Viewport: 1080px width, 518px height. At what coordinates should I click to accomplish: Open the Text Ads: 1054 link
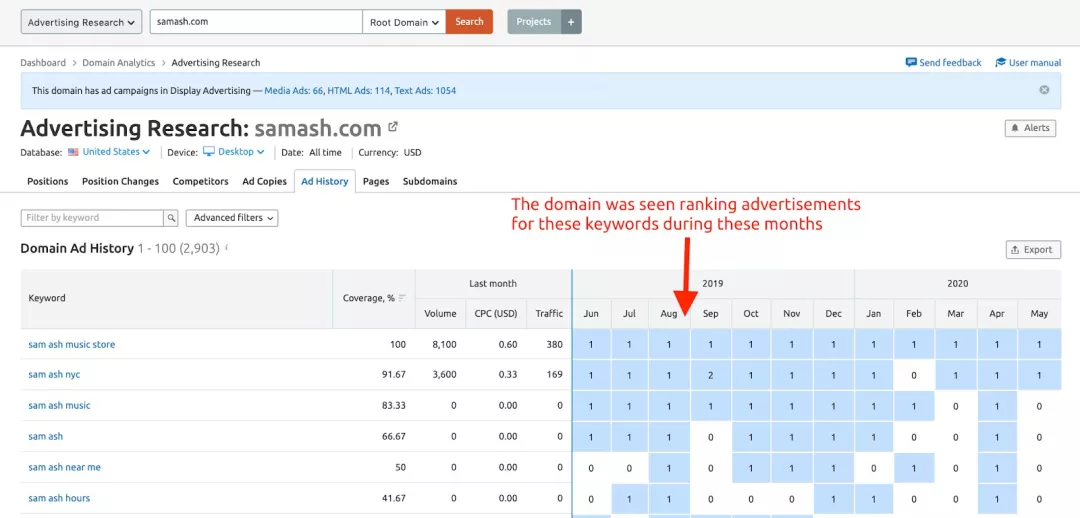(425, 90)
